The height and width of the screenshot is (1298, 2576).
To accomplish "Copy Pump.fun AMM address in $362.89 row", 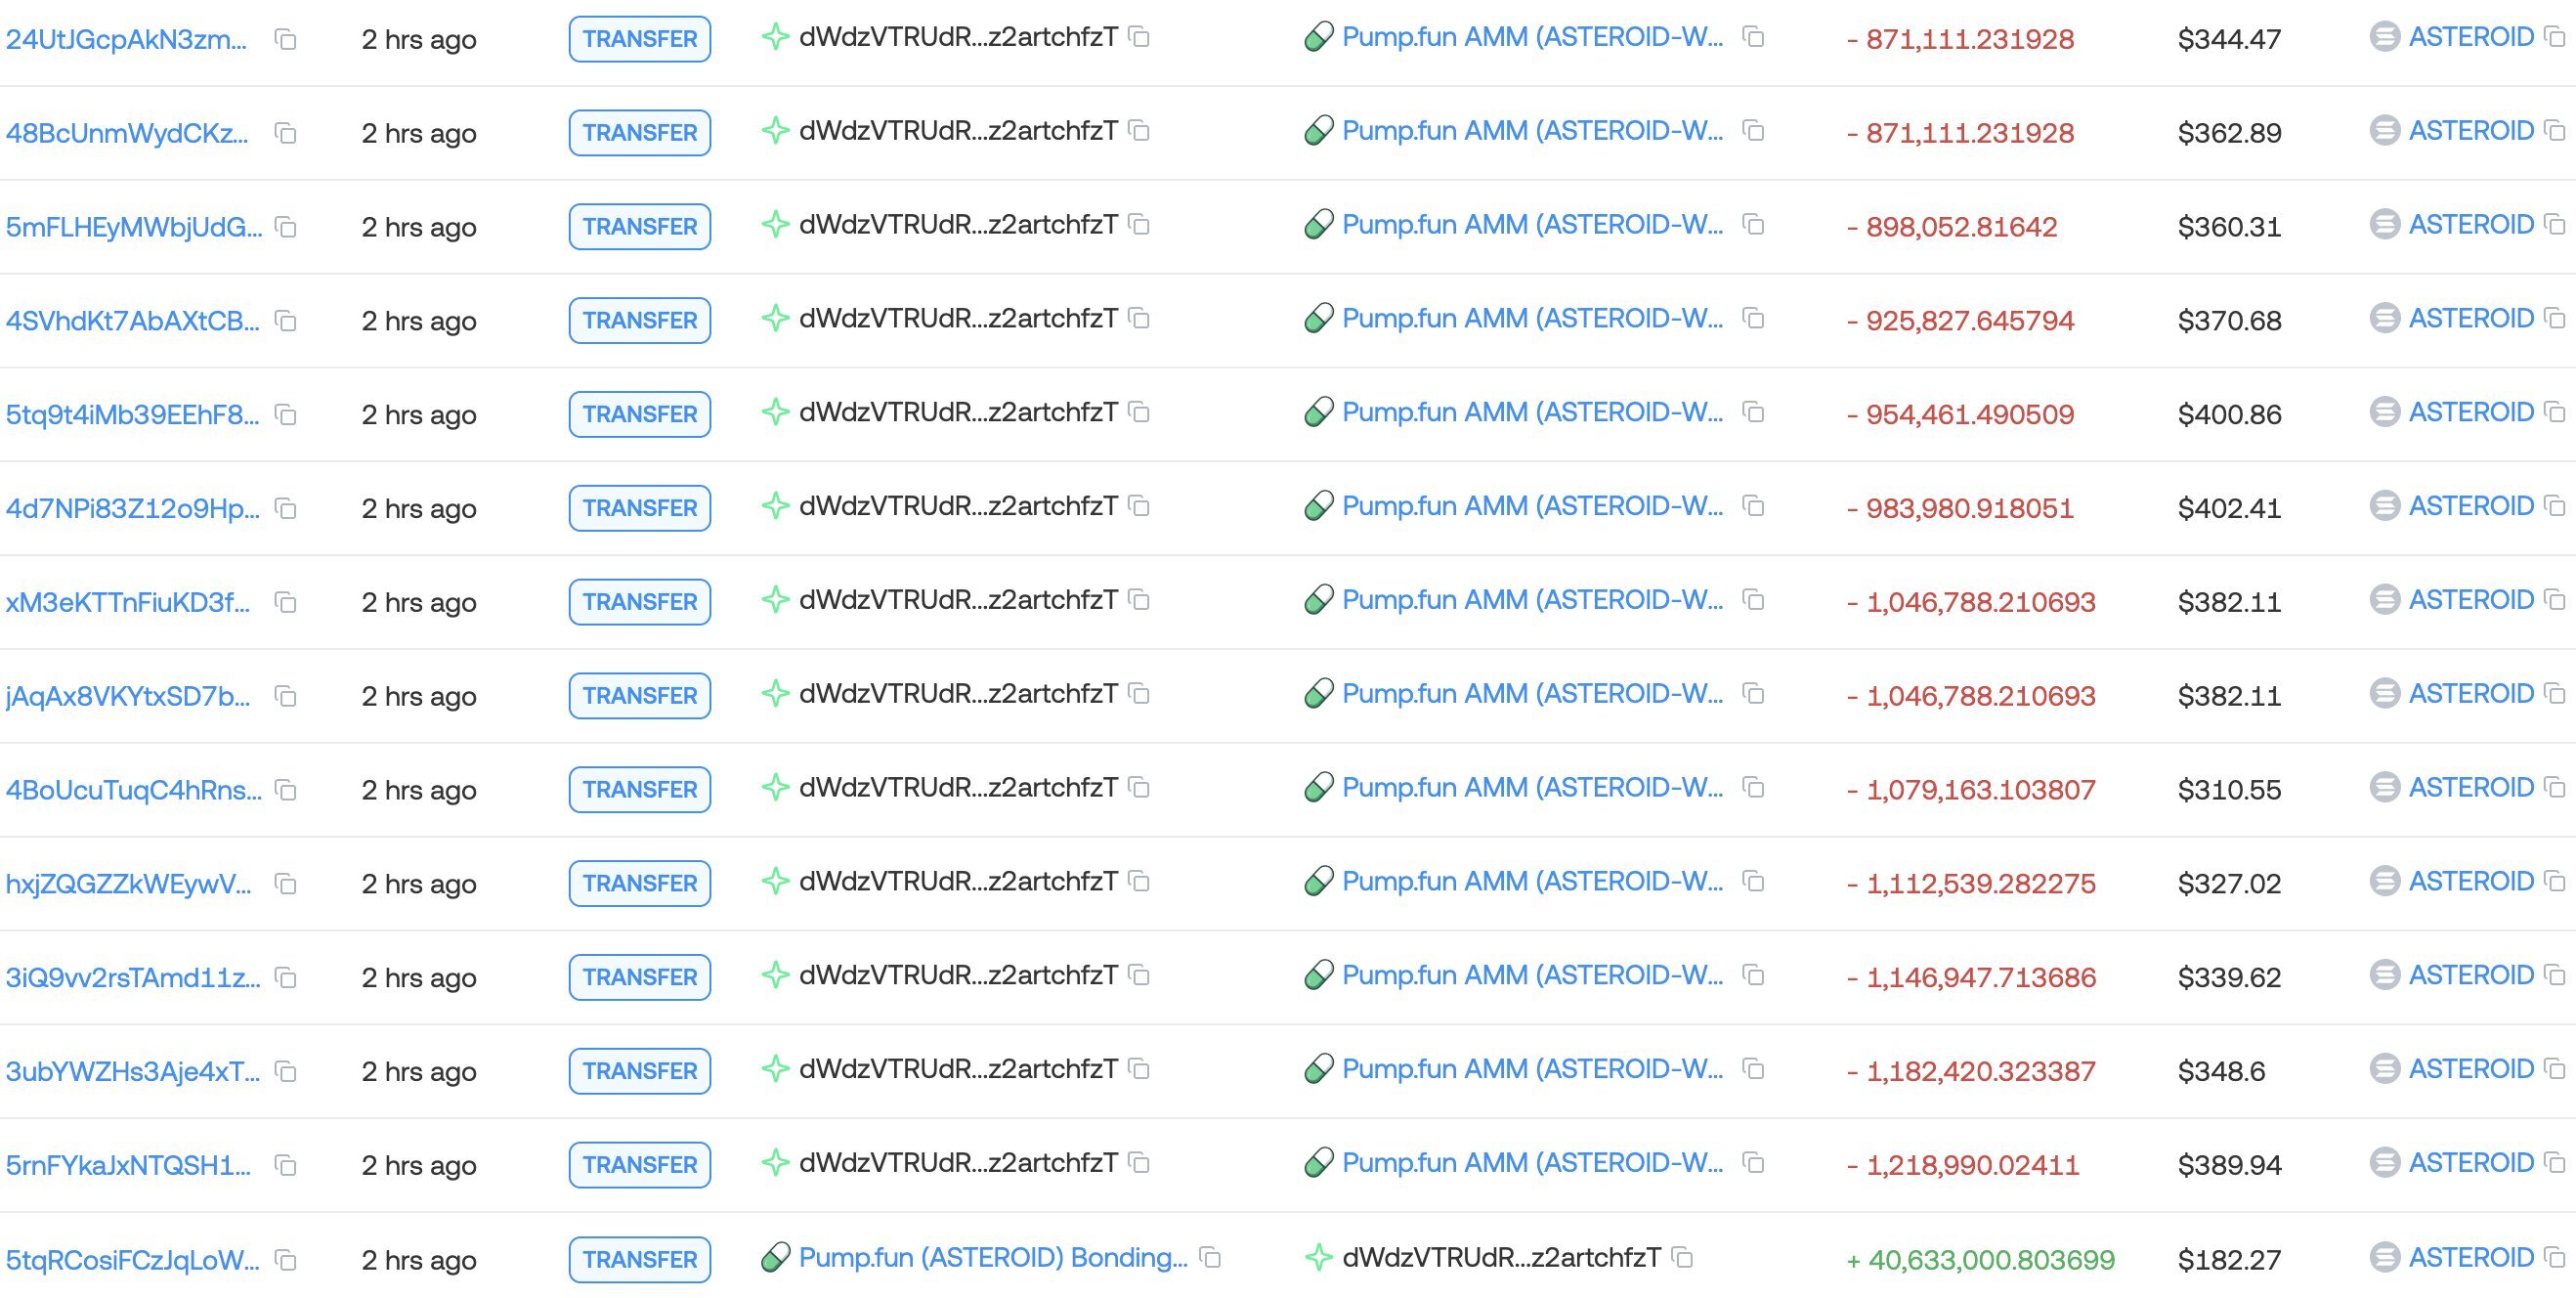I will (1753, 131).
